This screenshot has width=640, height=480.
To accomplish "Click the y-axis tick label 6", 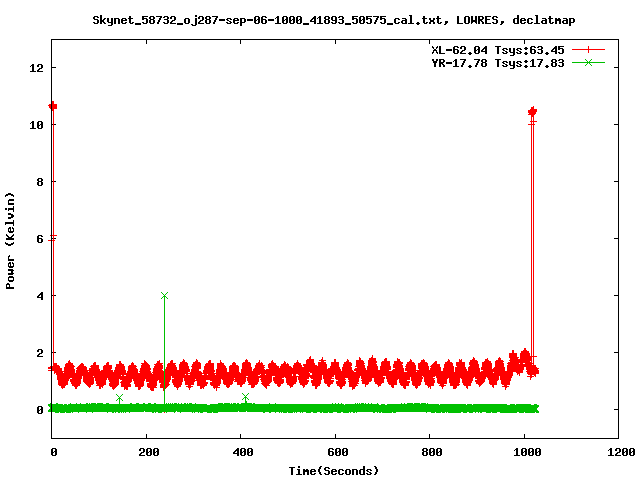I will coord(40,239).
